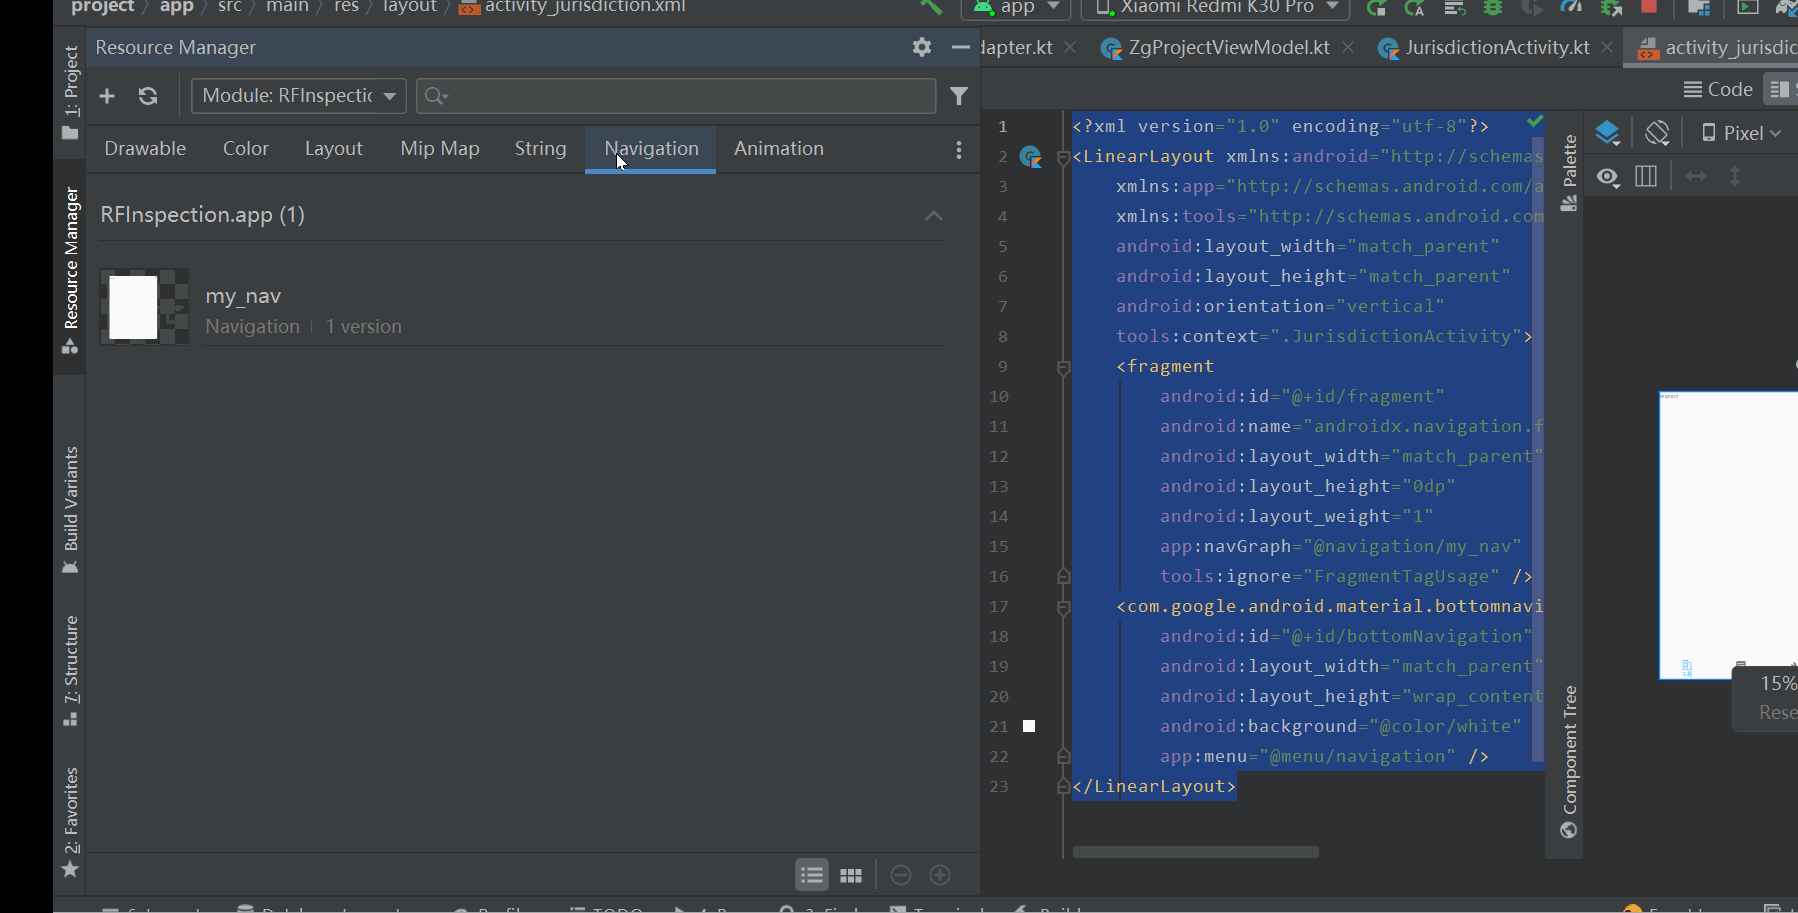Image resolution: width=1798 pixels, height=913 pixels.
Task: Open the filter options funnel icon
Action: pos(959,96)
